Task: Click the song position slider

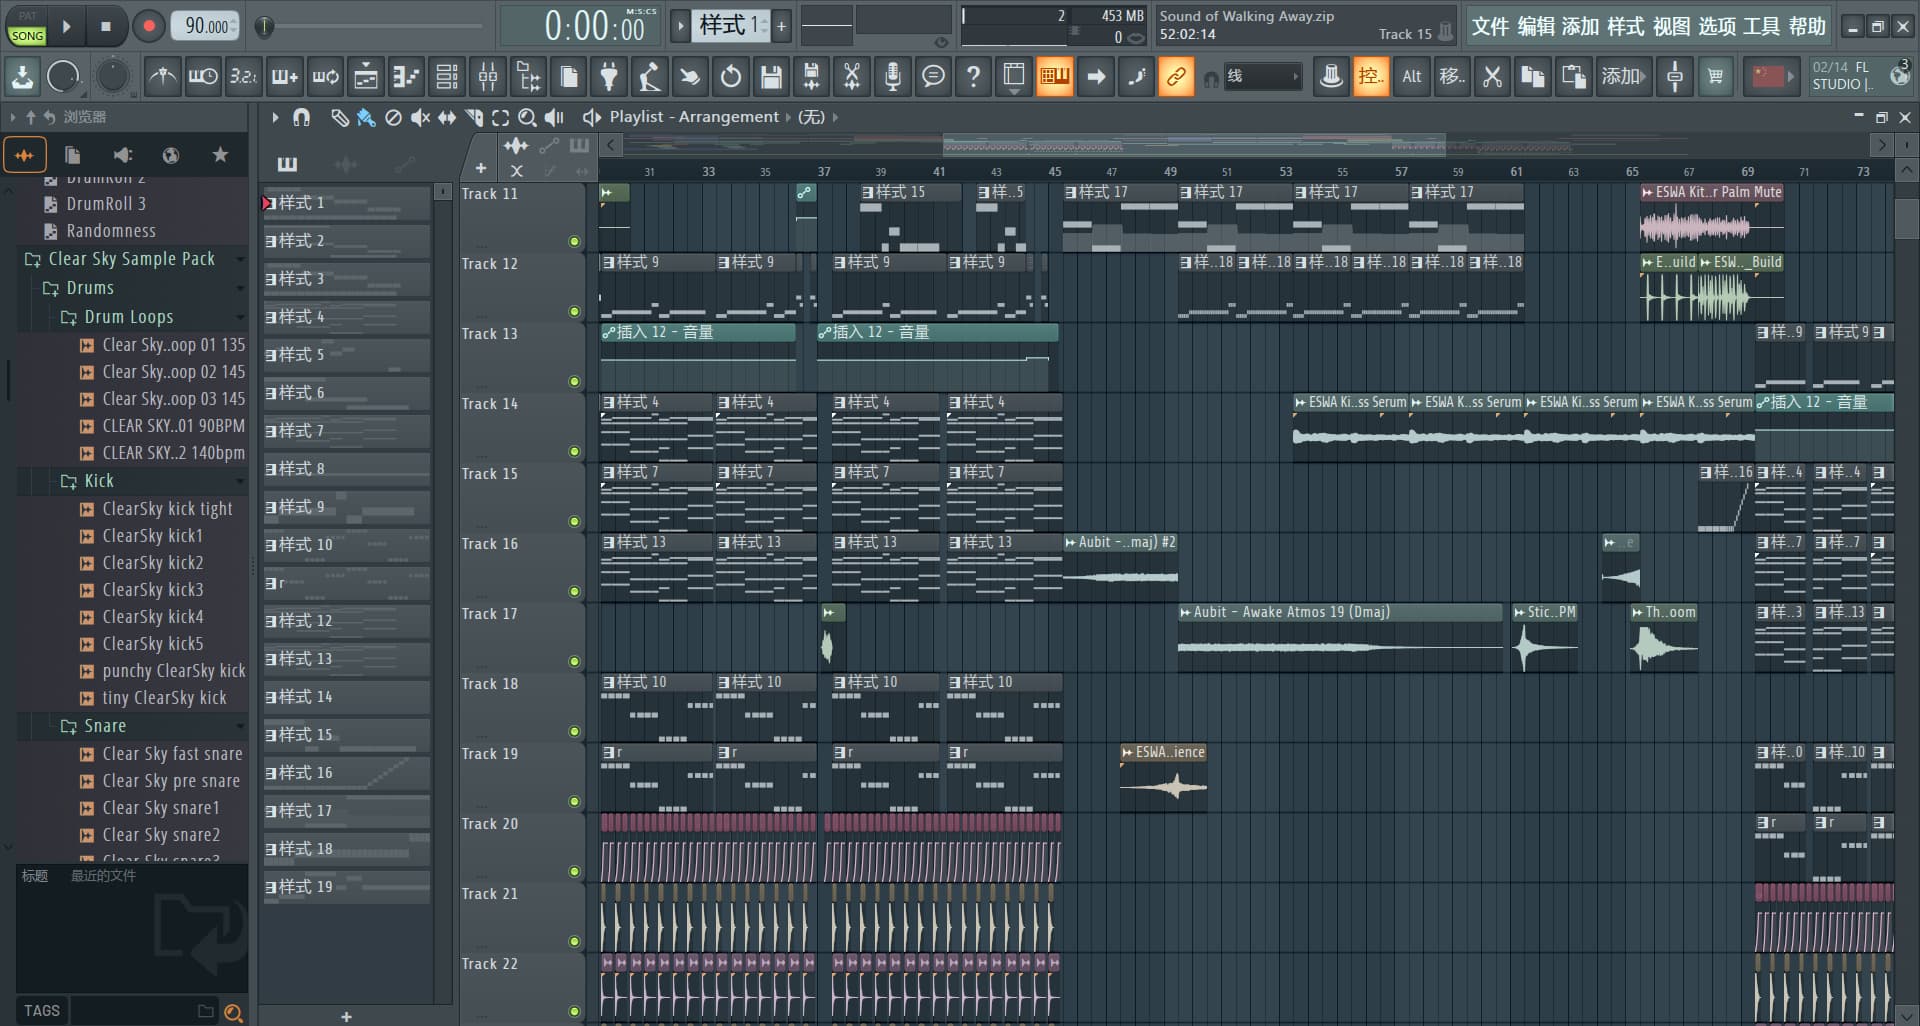Action: [x=371, y=27]
